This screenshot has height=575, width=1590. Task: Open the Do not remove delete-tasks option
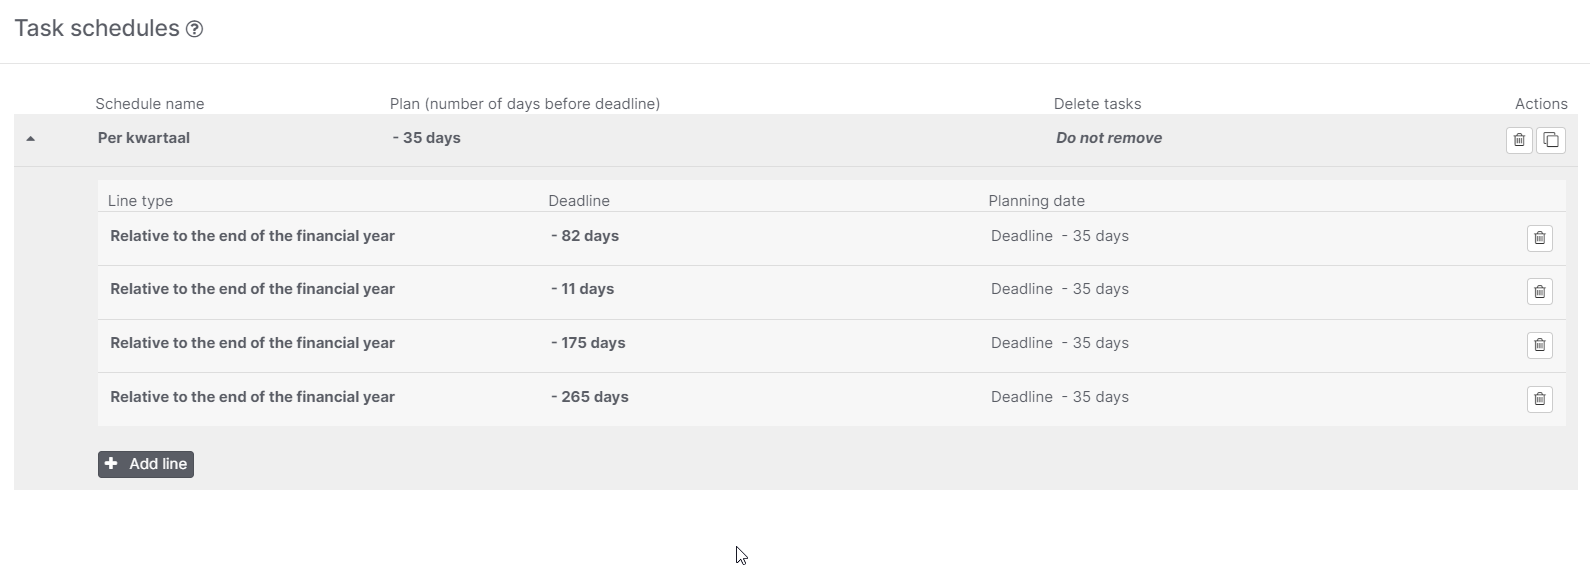[1109, 138]
